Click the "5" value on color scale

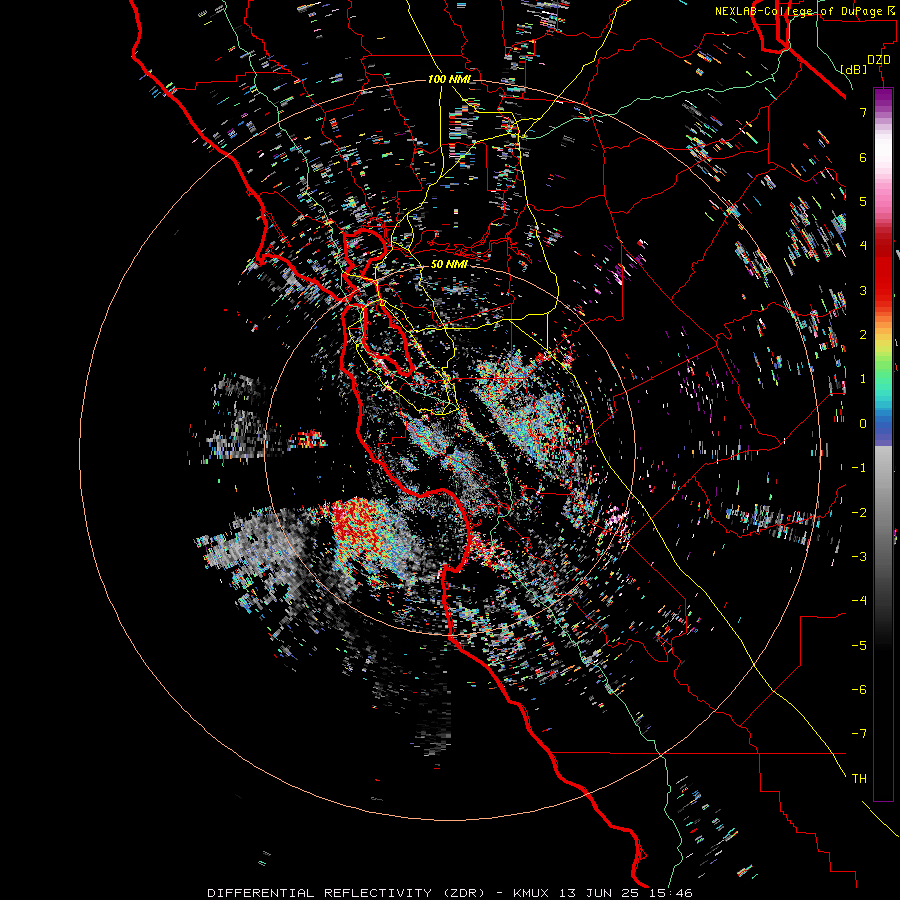click(863, 201)
